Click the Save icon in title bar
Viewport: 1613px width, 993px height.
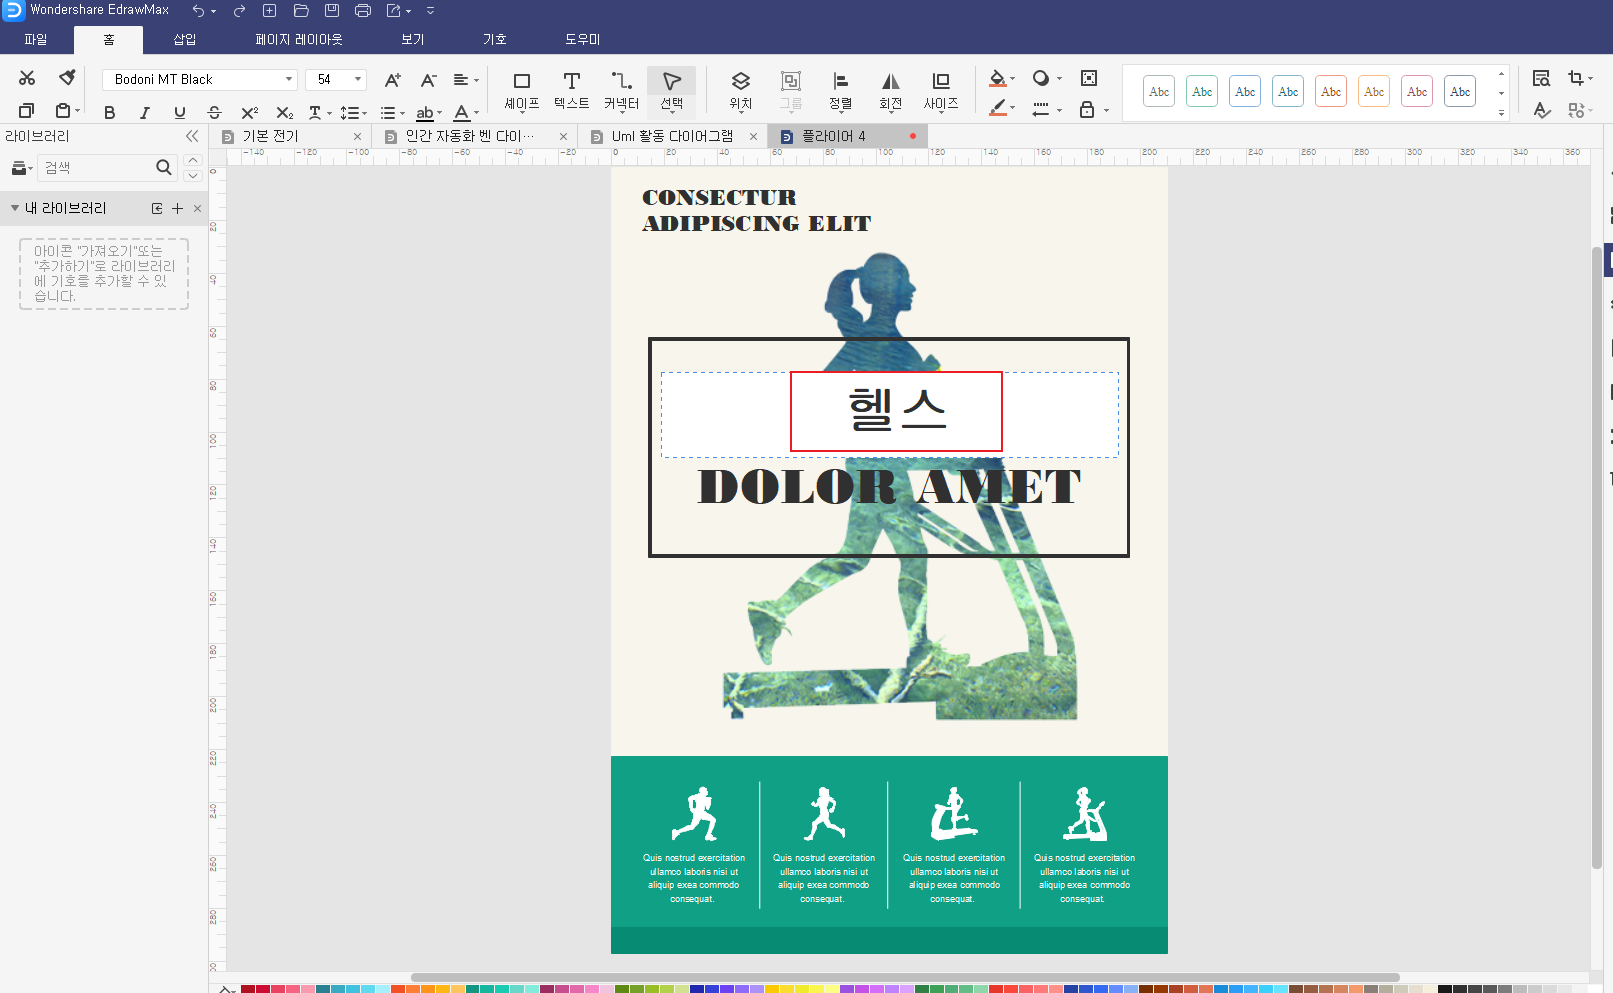tap(332, 11)
